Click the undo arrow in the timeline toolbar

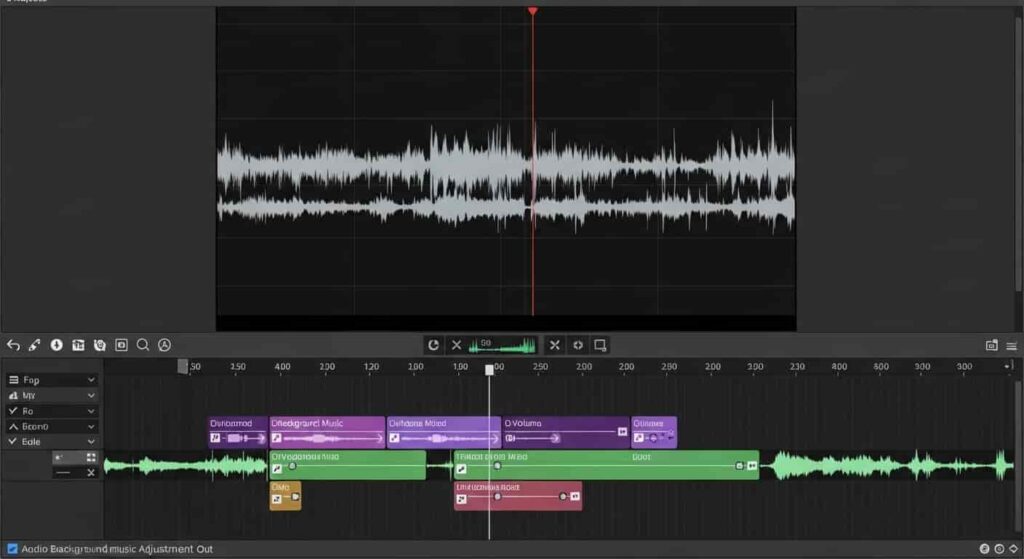click(x=13, y=345)
